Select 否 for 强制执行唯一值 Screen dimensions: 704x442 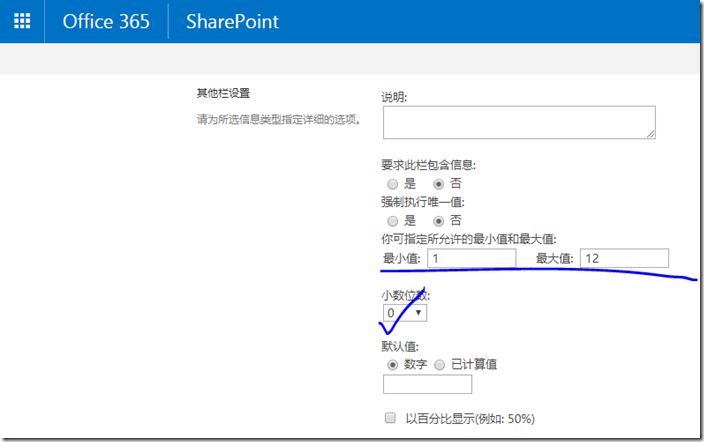(439, 221)
